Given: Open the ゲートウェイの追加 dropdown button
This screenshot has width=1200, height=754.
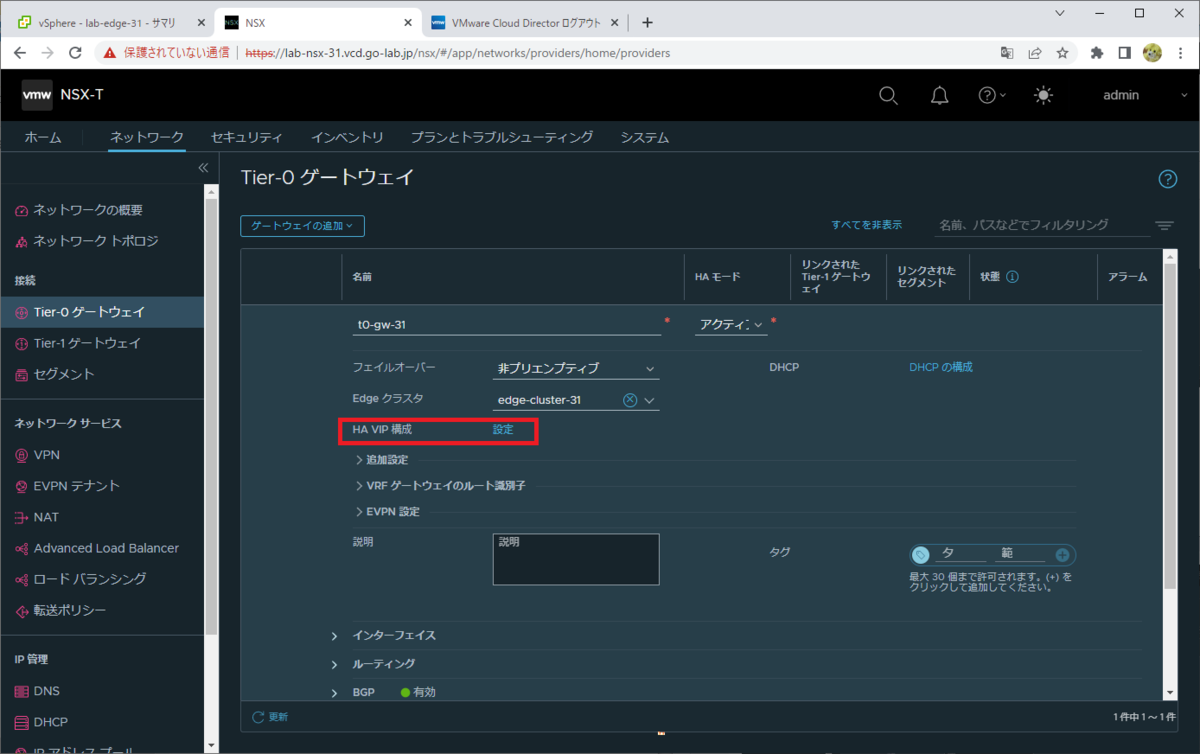Looking at the screenshot, I should [302, 226].
